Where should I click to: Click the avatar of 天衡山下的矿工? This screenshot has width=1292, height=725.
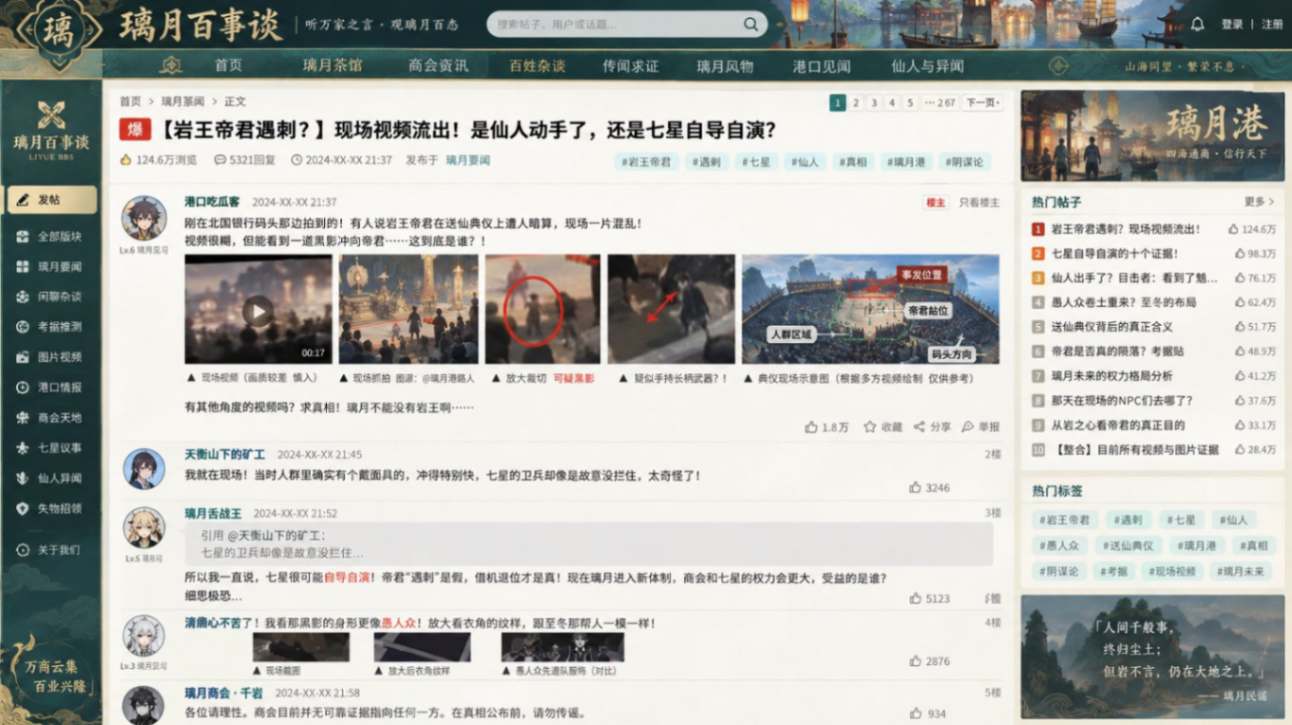click(144, 469)
